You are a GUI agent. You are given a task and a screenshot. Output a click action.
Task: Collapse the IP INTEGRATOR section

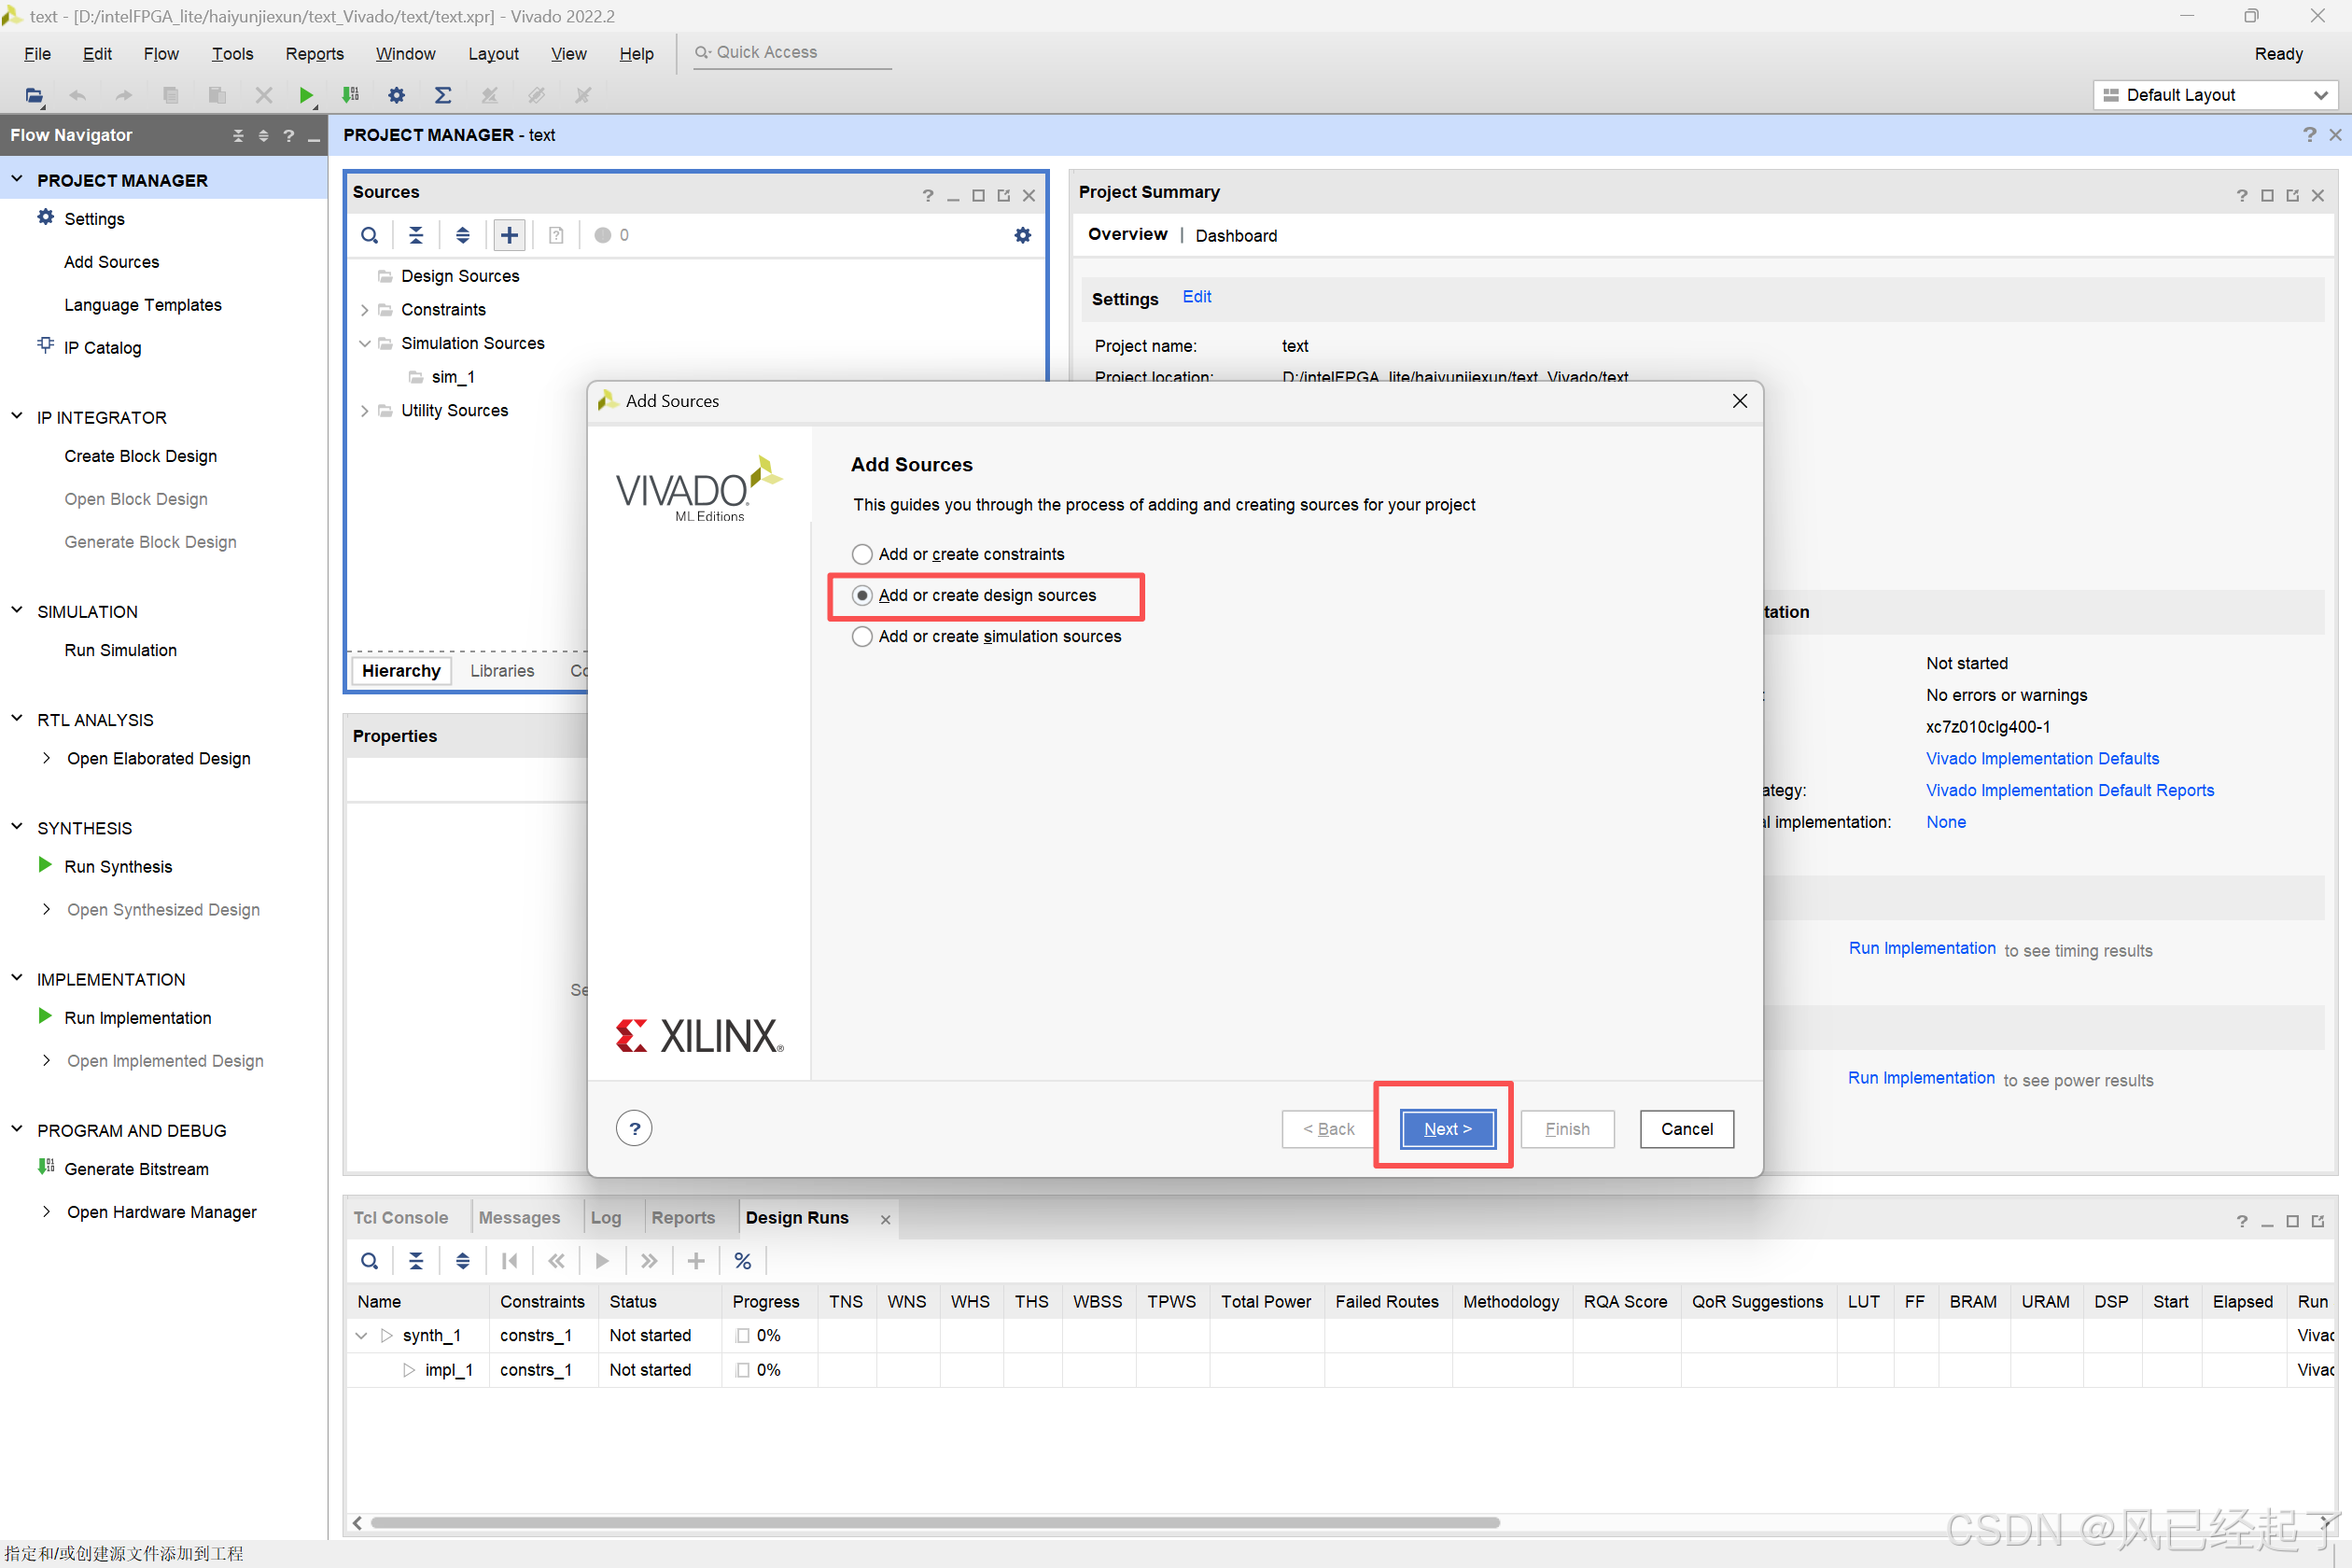pos(17,416)
